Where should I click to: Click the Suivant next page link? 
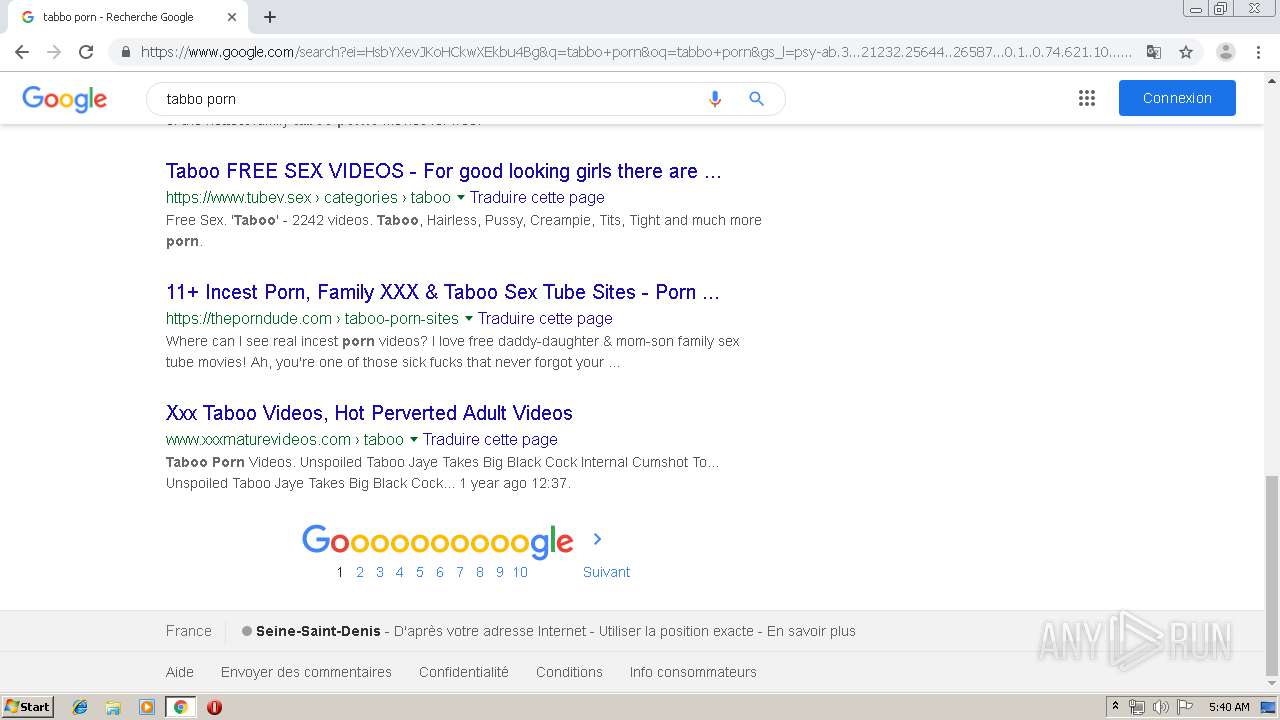pos(606,572)
